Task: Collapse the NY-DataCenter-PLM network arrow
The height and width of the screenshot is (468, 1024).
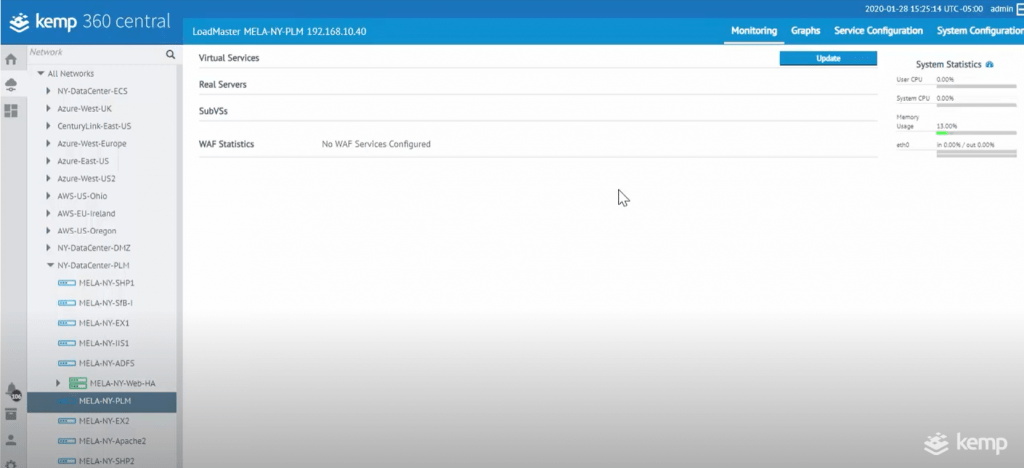Action: click(50, 266)
